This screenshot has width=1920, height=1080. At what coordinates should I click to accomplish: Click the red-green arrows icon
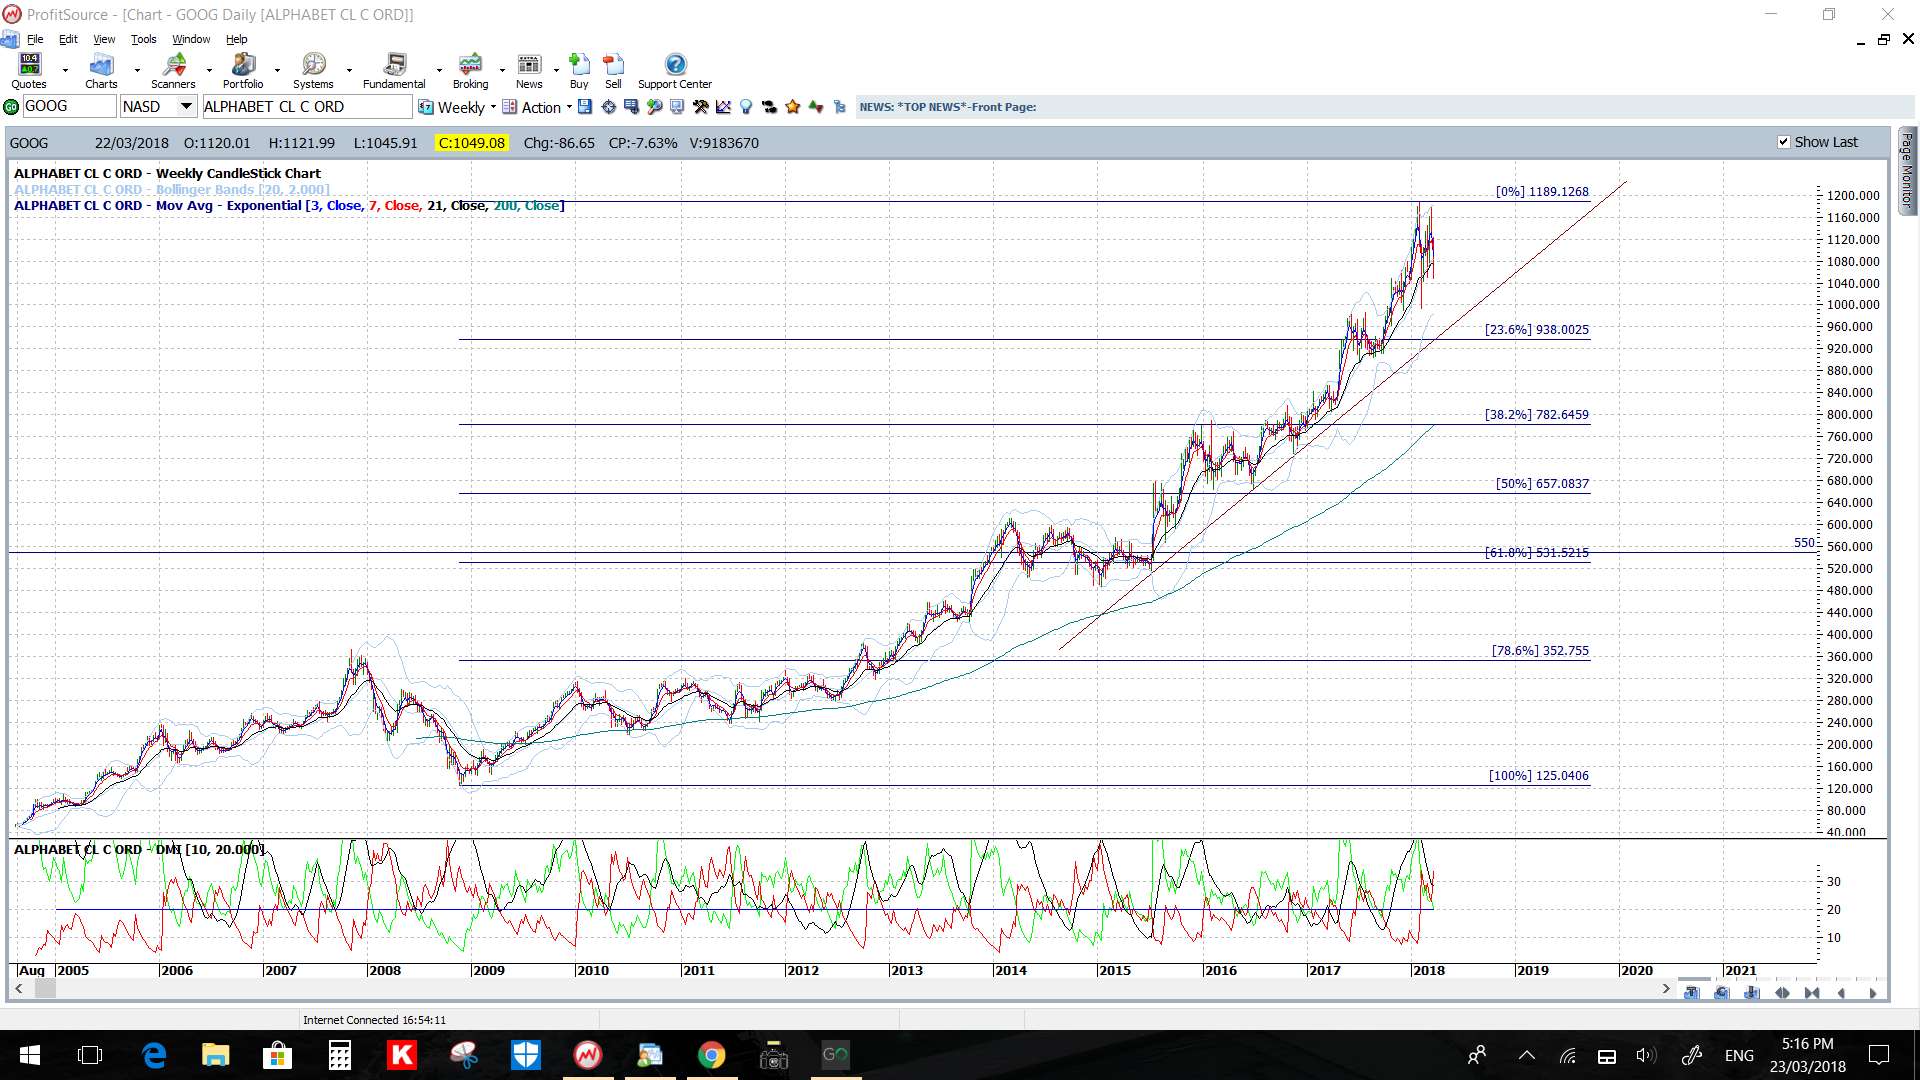(816, 107)
